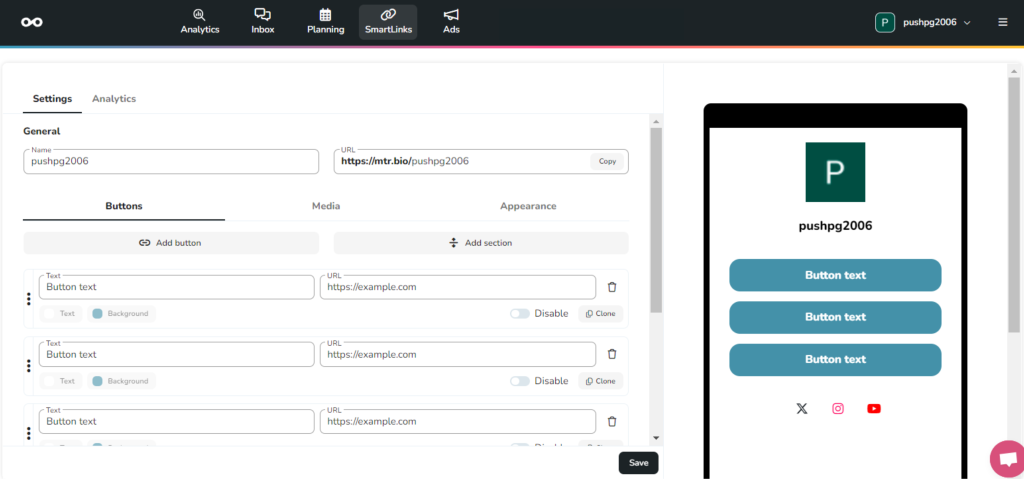The image size is (1024, 479).
Task: Grab the first row's drag handle dots
Action: (29, 299)
